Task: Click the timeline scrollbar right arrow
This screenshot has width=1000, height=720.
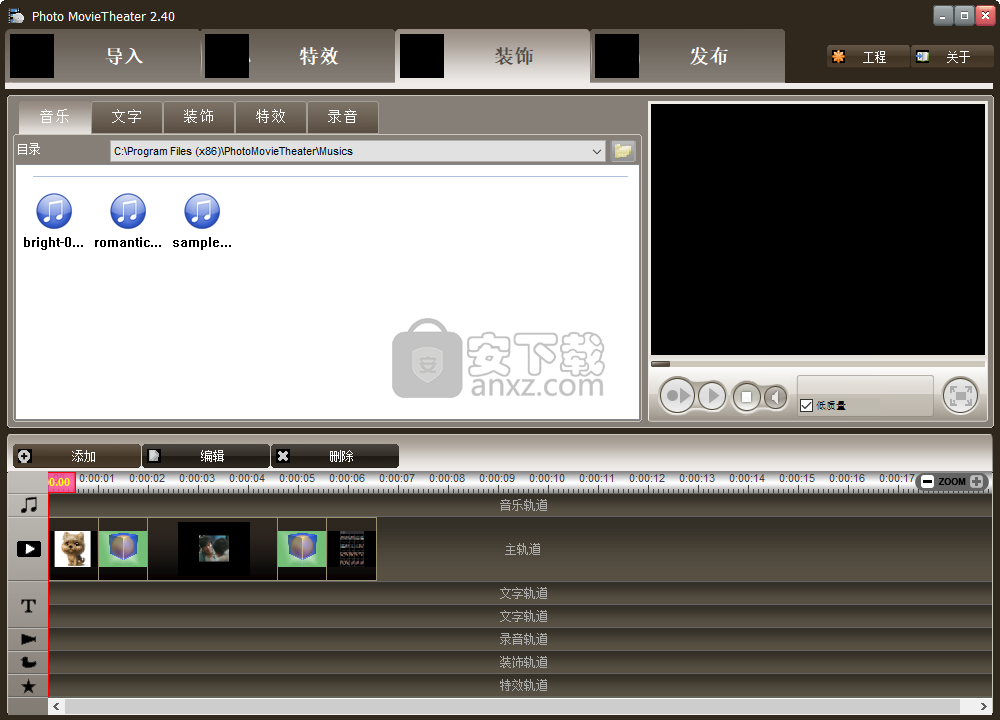Action: pos(983,707)
